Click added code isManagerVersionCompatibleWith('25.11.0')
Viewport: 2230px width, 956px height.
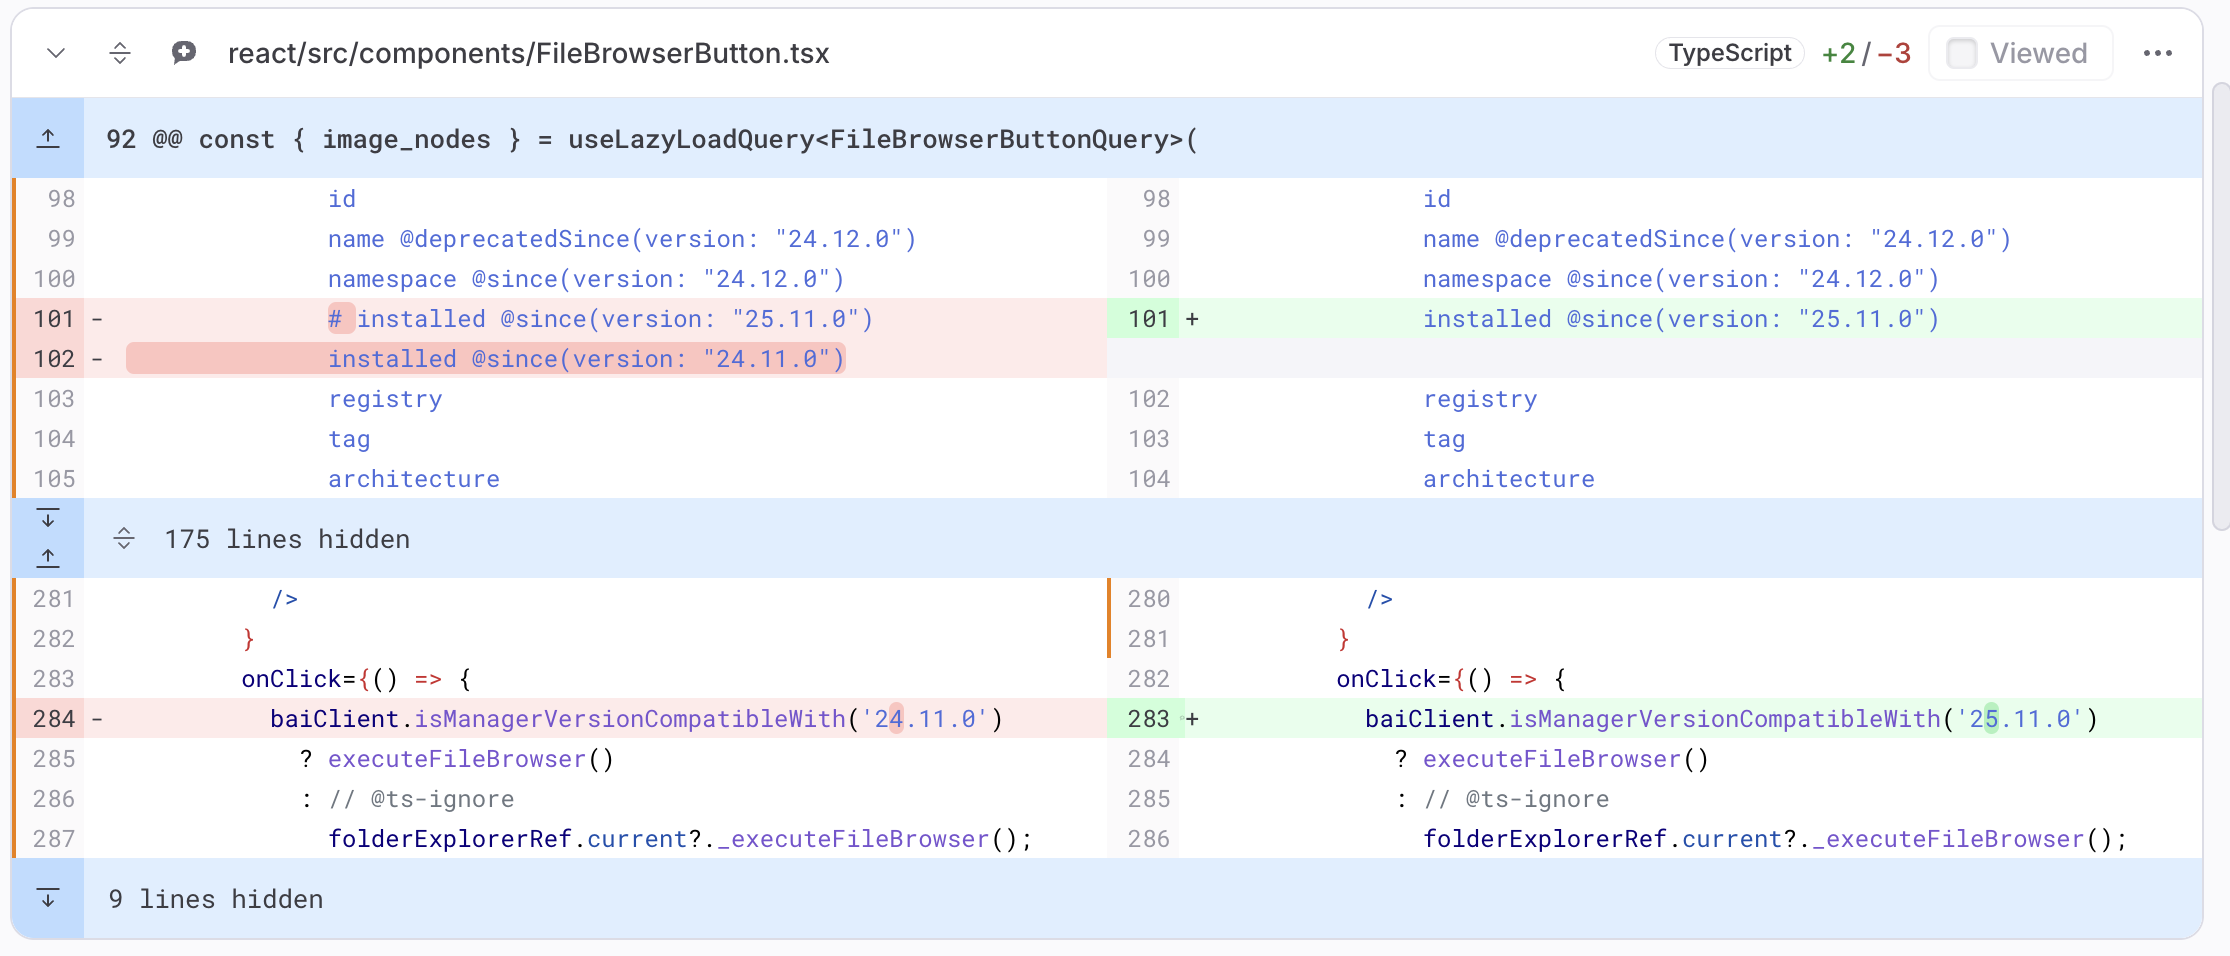[x=1803, y=719]
